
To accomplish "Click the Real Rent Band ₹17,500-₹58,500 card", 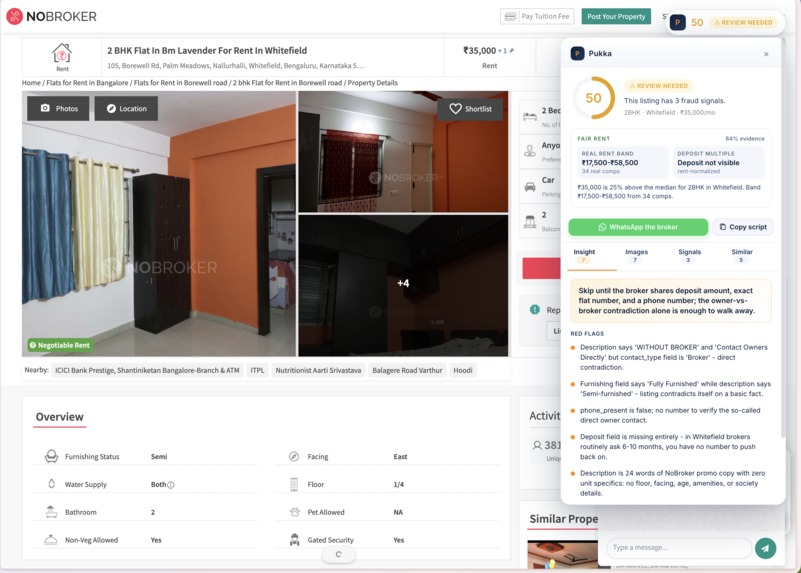I will [622, 162].
